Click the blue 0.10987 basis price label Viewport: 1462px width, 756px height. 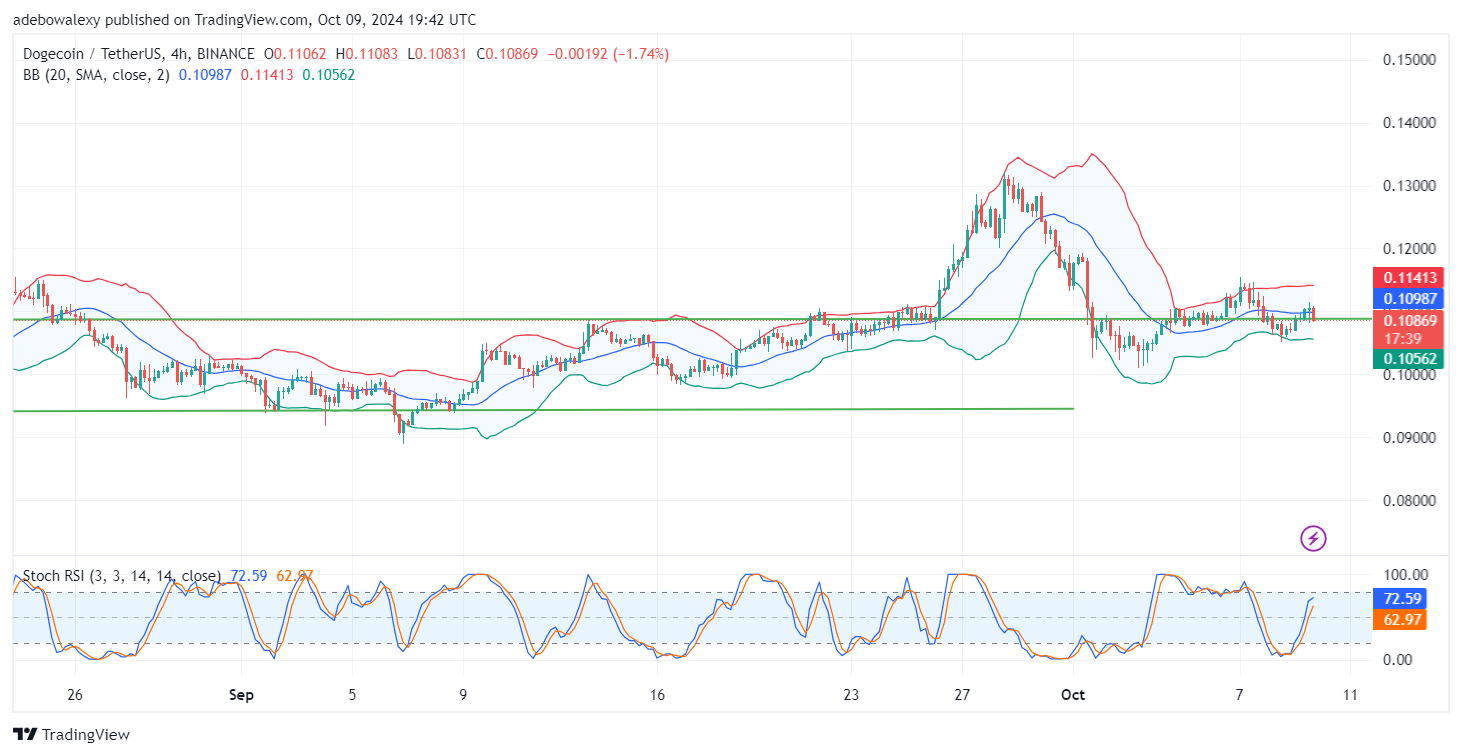pyautogui.click(x=1410, y=298)
